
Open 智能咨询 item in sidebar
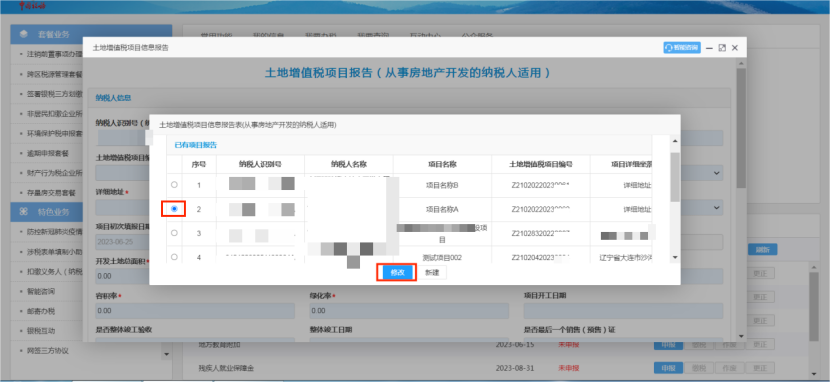41,292
